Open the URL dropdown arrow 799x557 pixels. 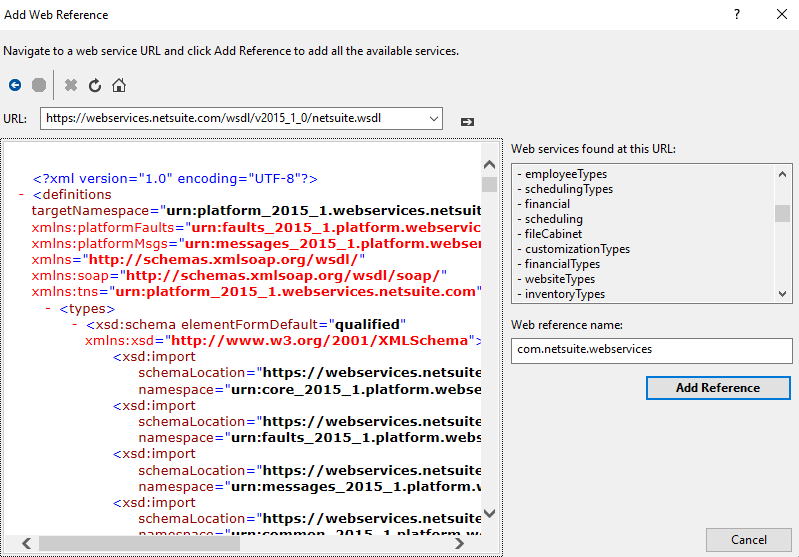pos(434,118)
